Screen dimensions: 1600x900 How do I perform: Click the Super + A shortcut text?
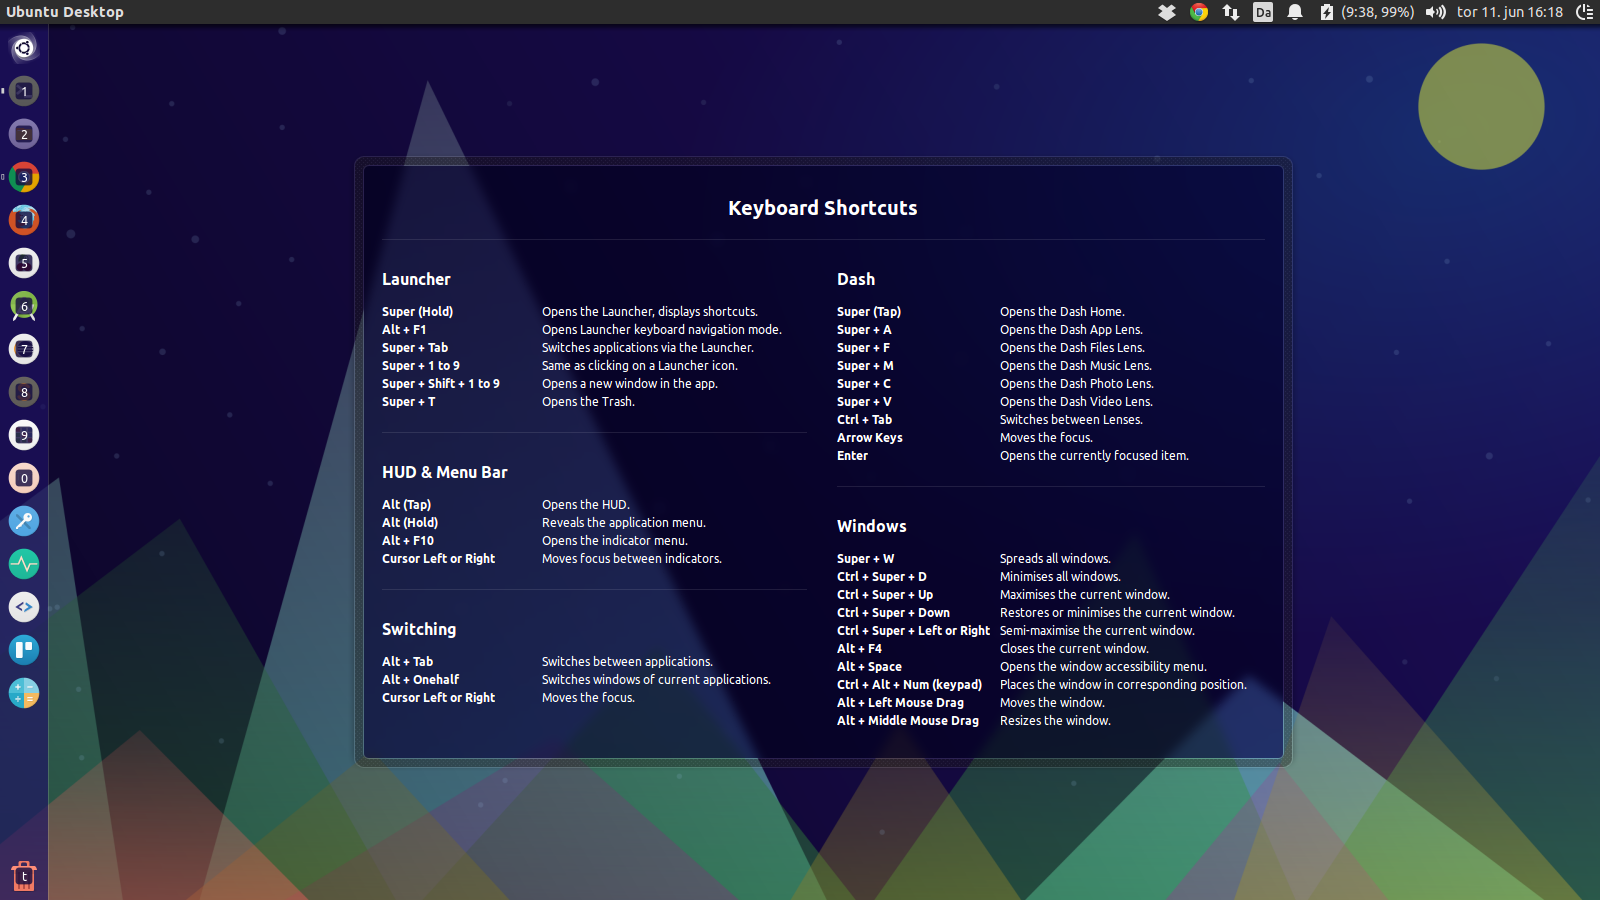click(864, 330)
